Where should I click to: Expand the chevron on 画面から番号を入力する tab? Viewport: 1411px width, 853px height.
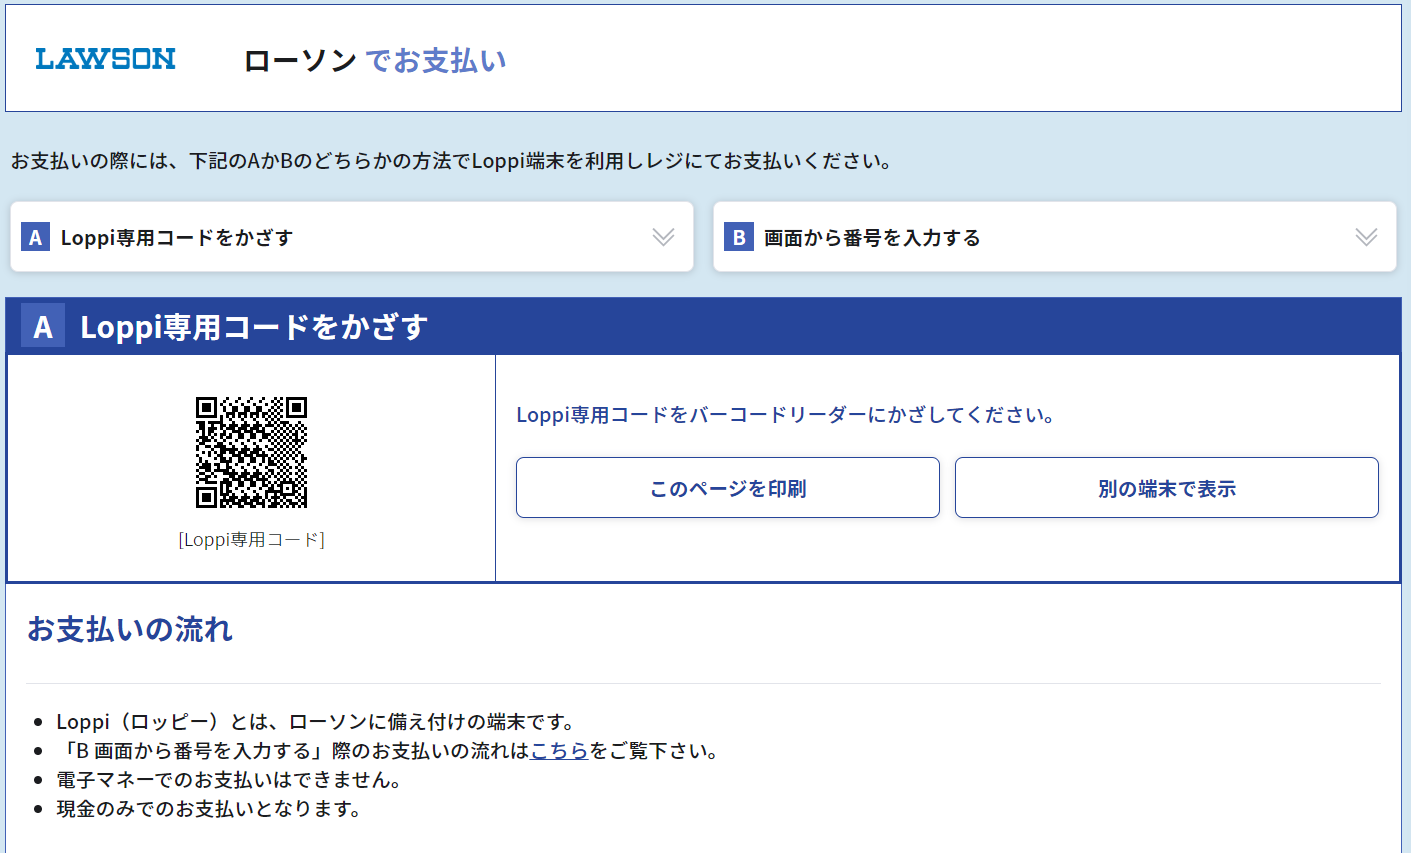click(x=1366, y=237)
